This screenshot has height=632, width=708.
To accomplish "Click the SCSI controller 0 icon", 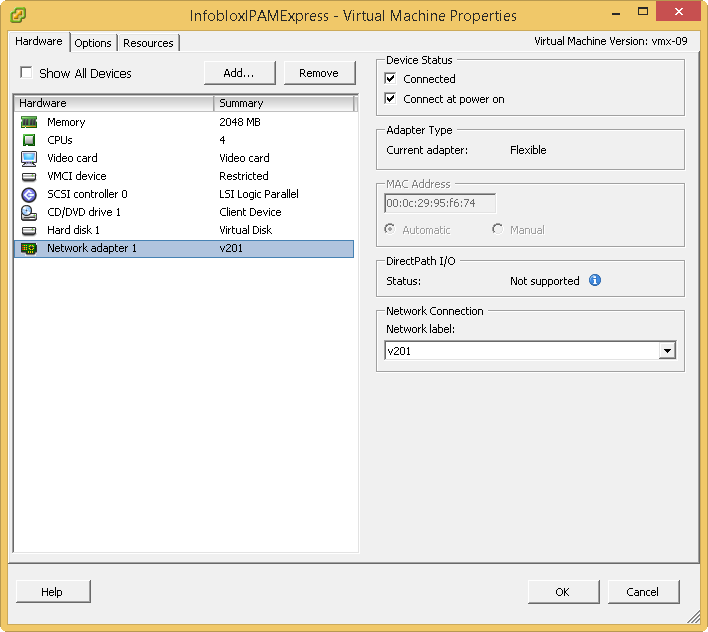I will point(29,195).
